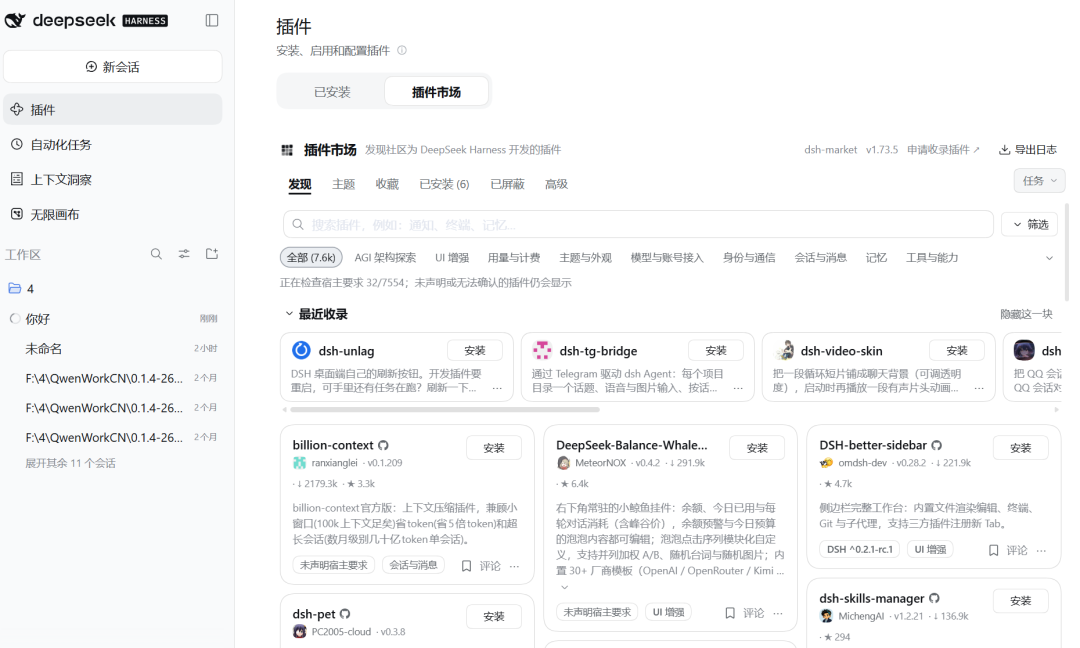Add a new workspace folder icon
Image resolution: width=1080 pixels, height=648 pixels.
(212, 254)
